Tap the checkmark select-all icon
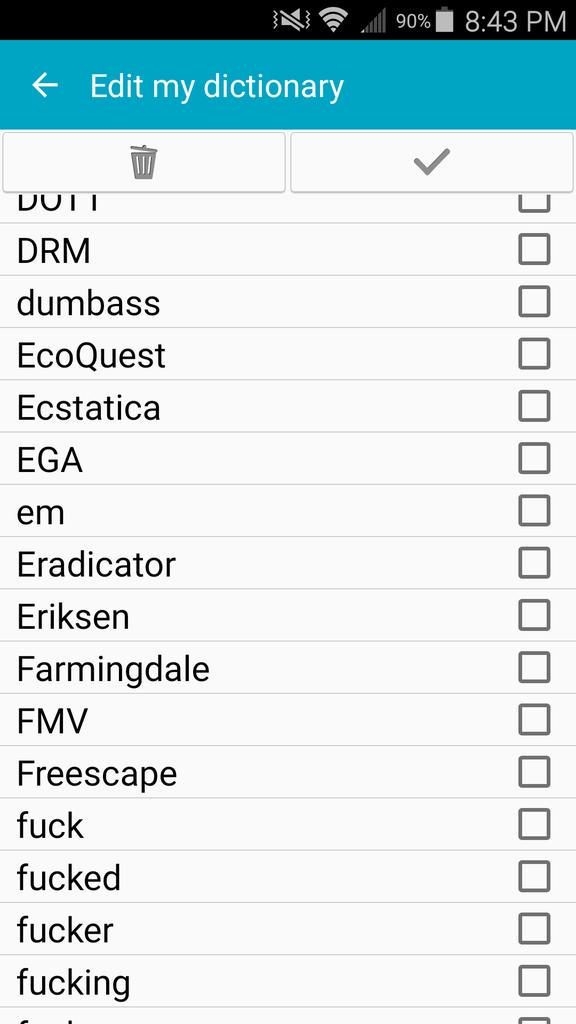Viewport: 576px width, 1024px height. point(432,162)
